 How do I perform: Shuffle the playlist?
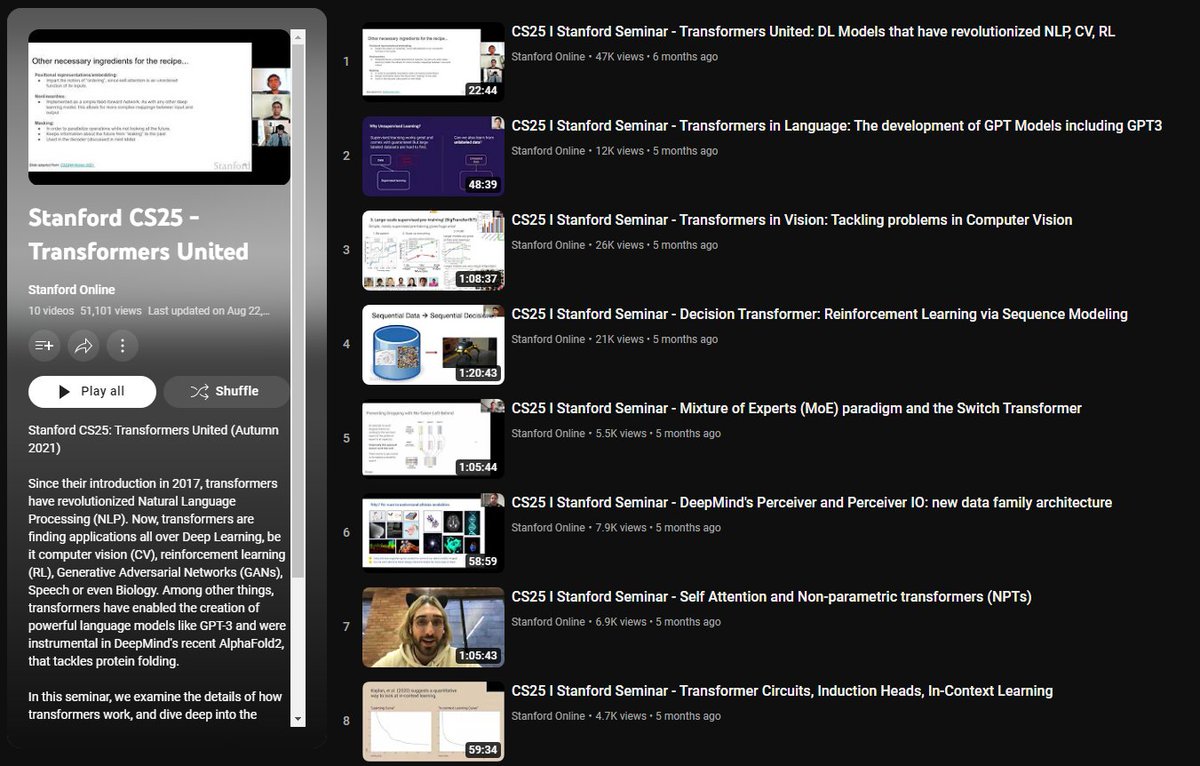pos(226,391)
